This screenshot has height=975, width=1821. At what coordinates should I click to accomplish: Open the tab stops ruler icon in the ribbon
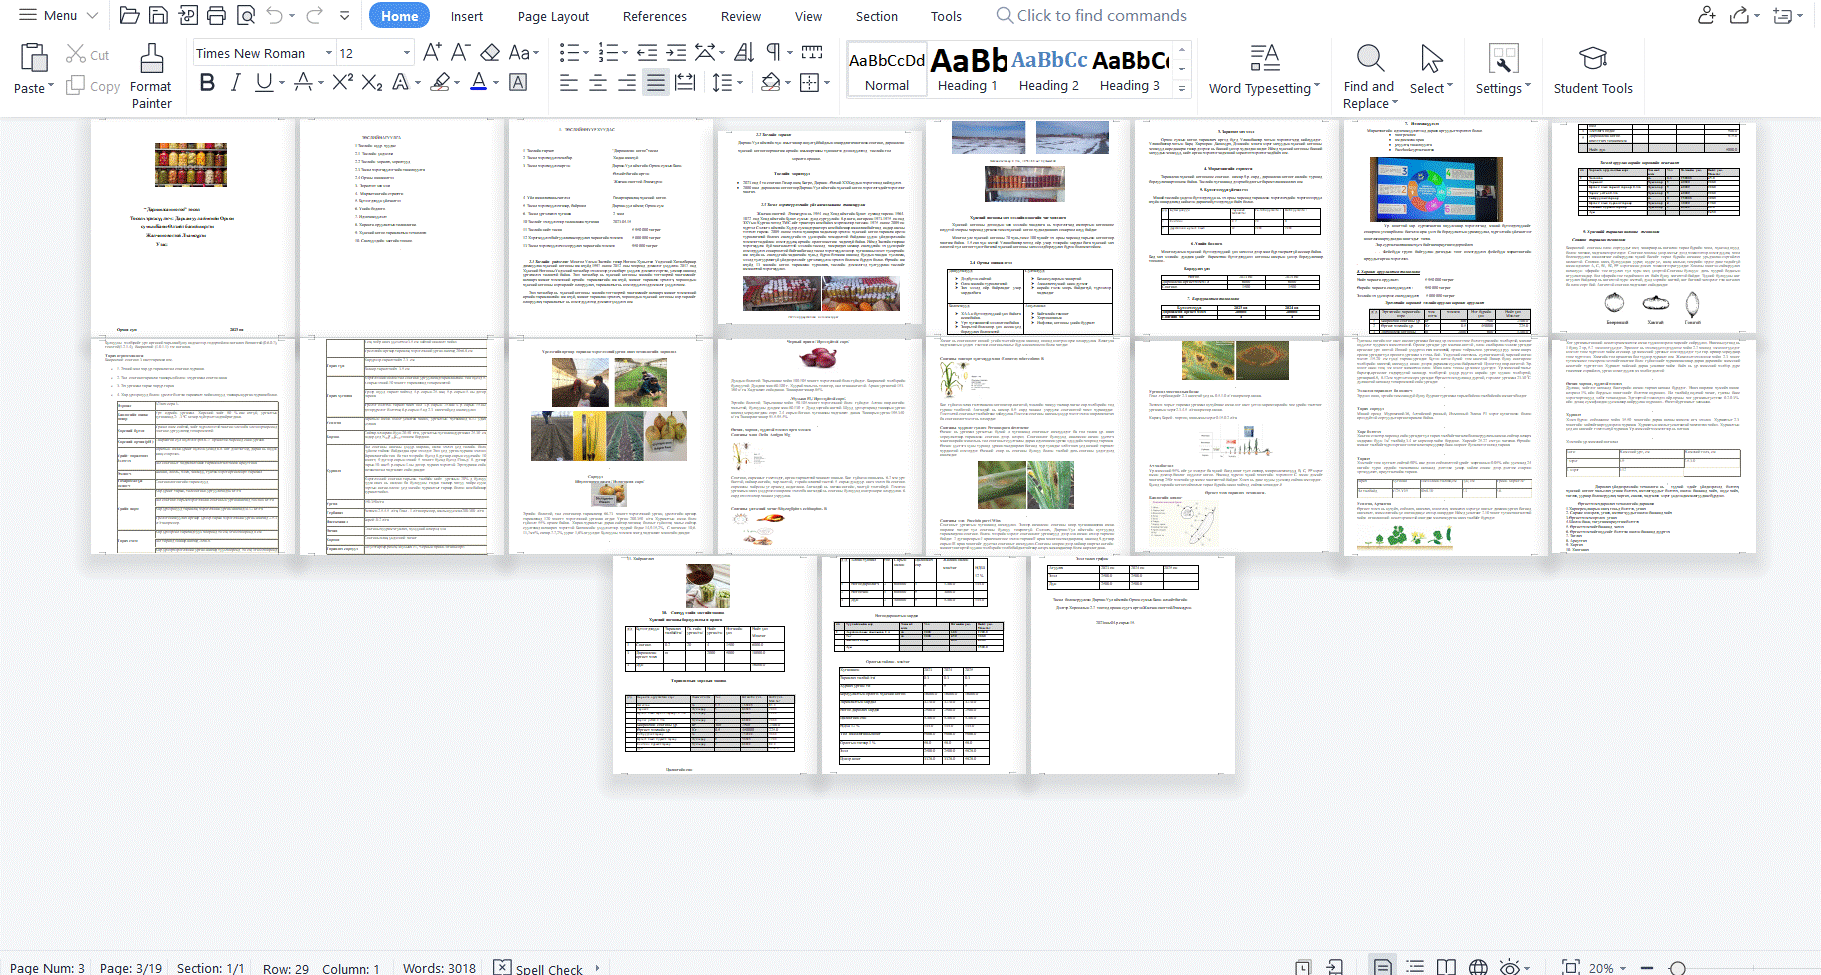coord(812,52)
